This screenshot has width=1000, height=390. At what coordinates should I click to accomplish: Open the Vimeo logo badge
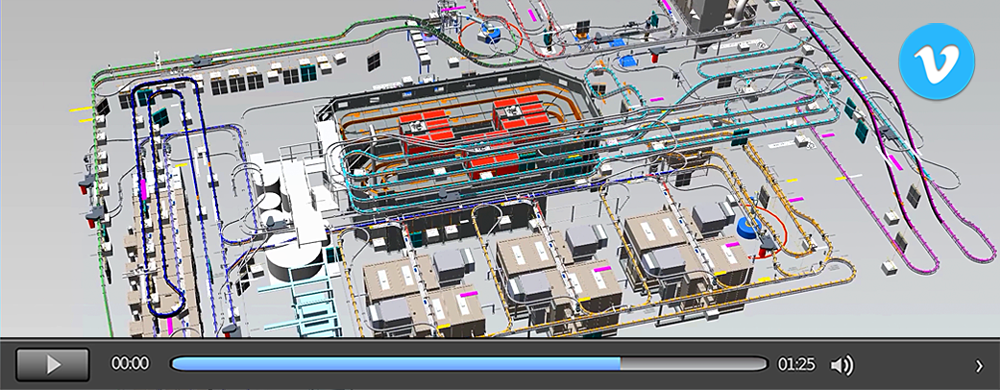[937, 61]
